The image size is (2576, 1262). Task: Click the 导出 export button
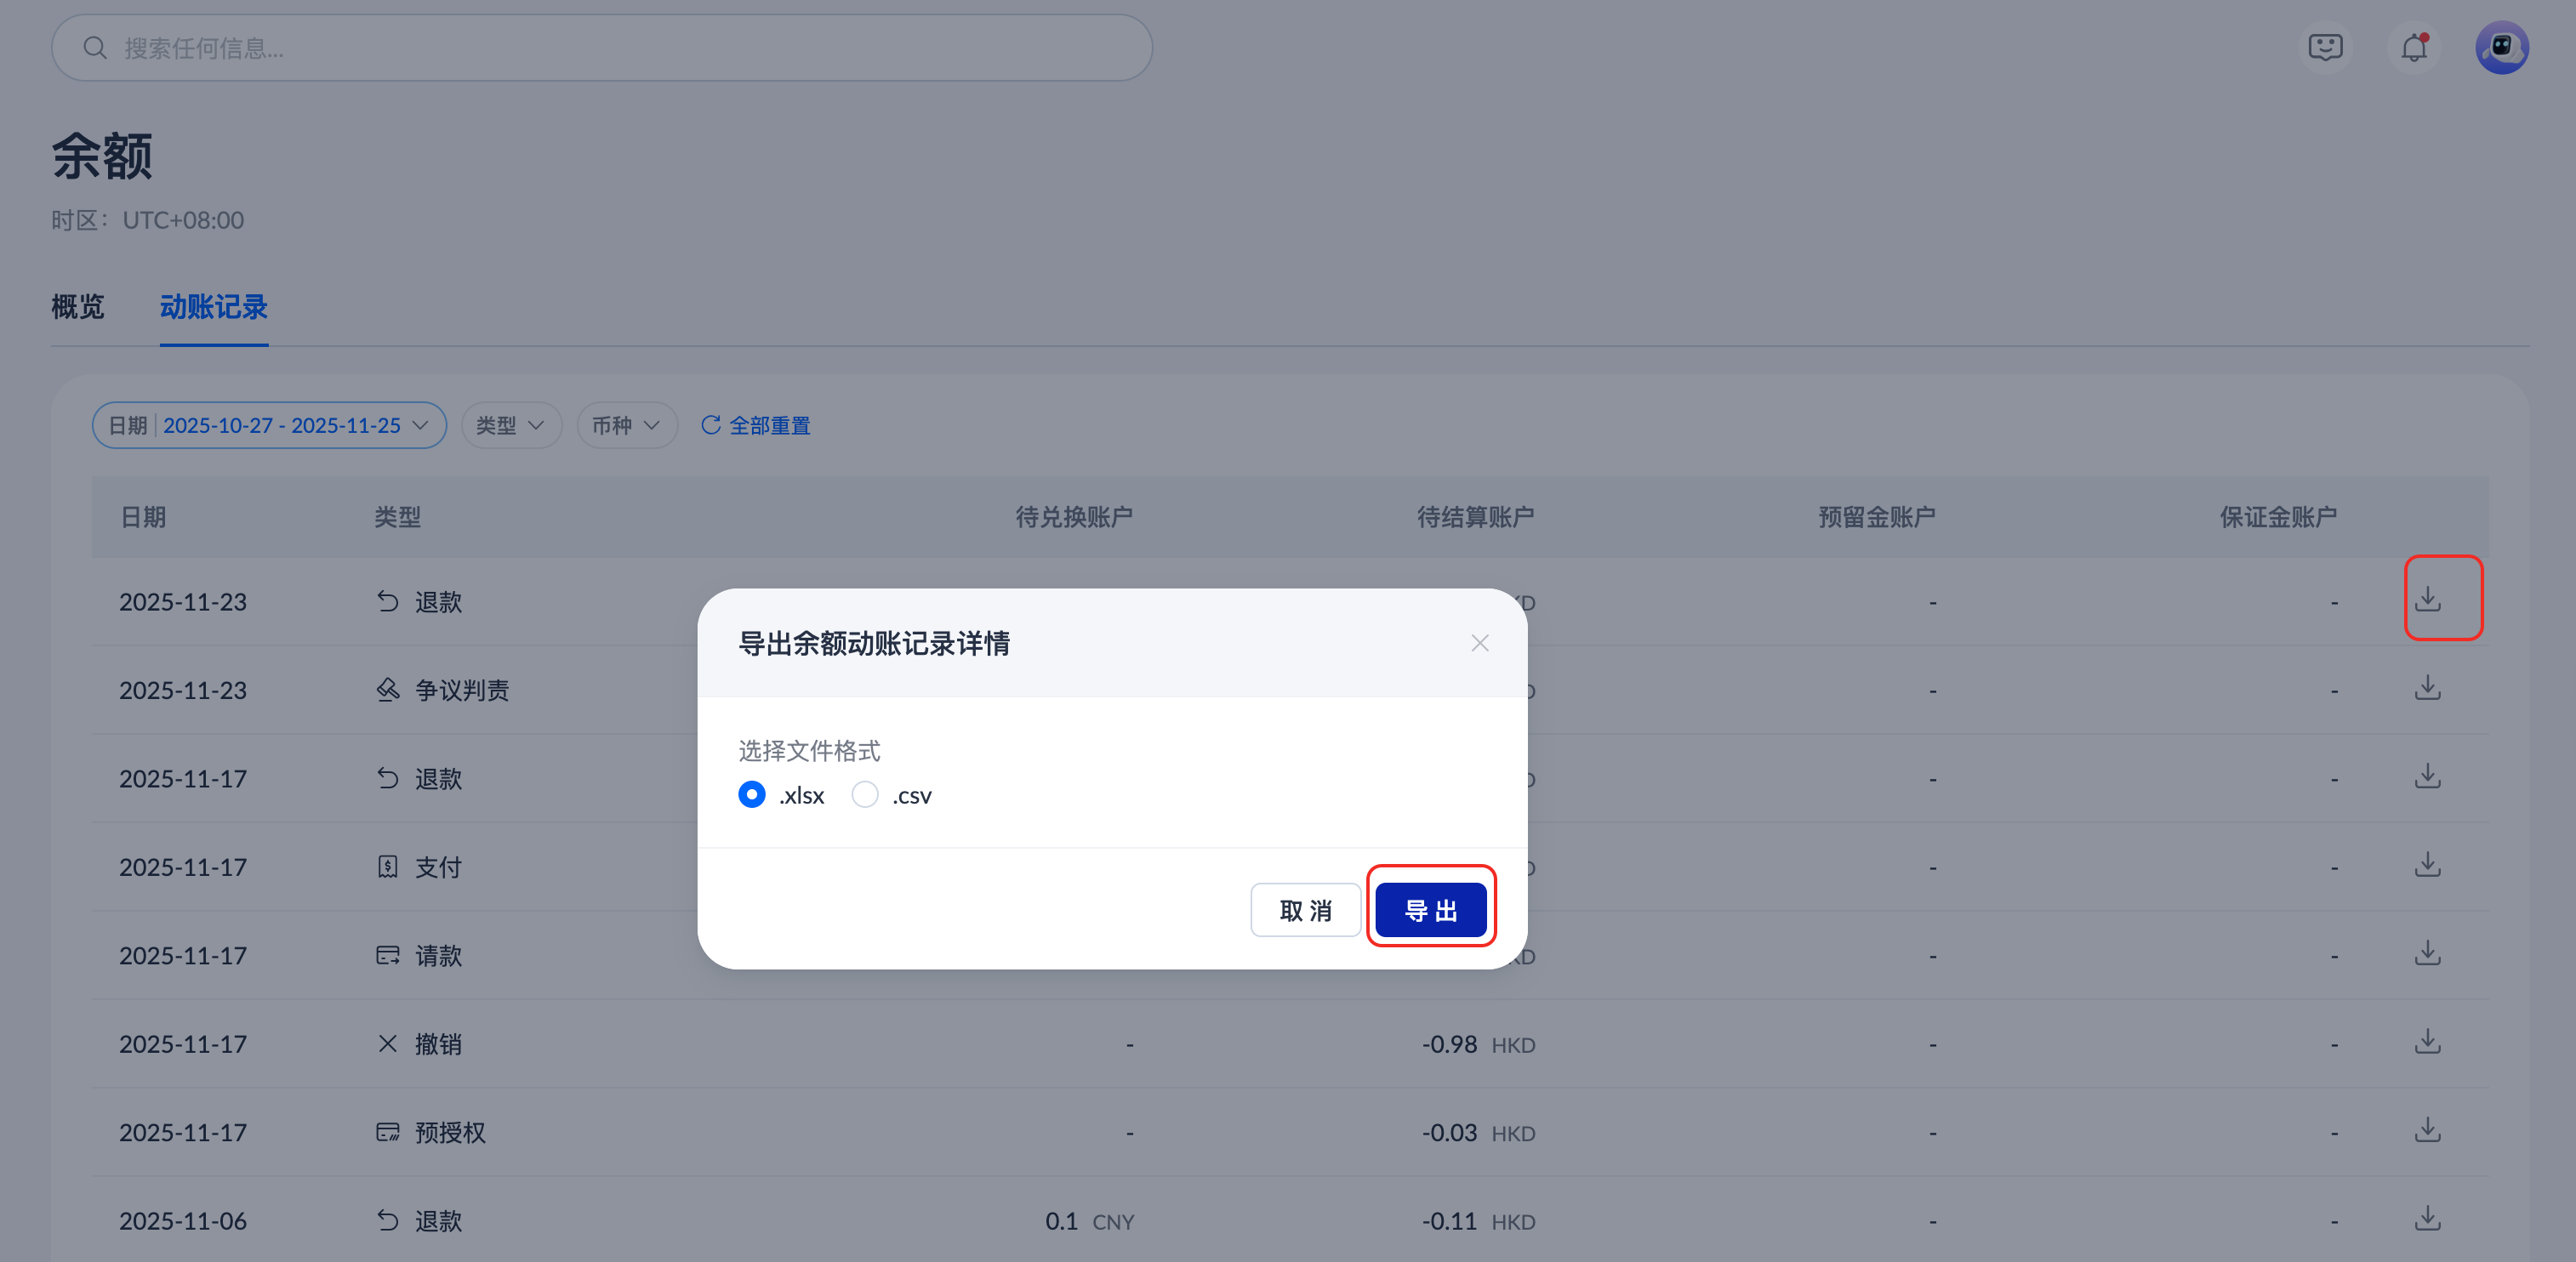point(1430,910)
